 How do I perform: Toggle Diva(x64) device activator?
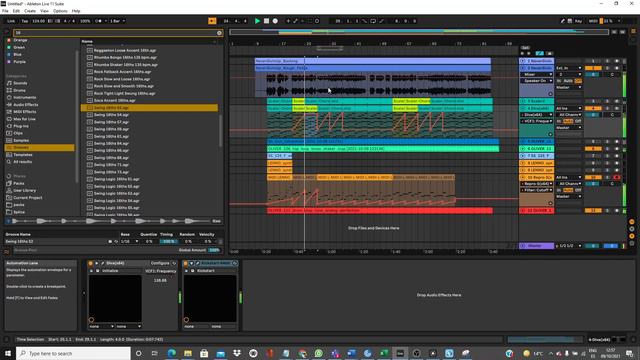[91, 263]
